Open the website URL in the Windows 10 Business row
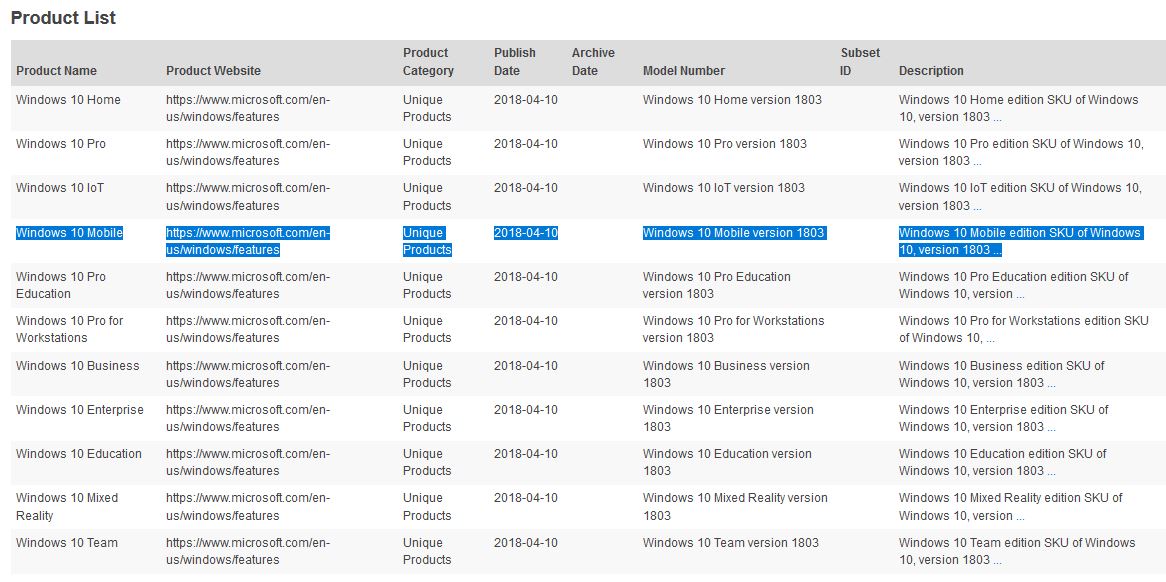This screenshot has width=1166, height=582. 248,374
